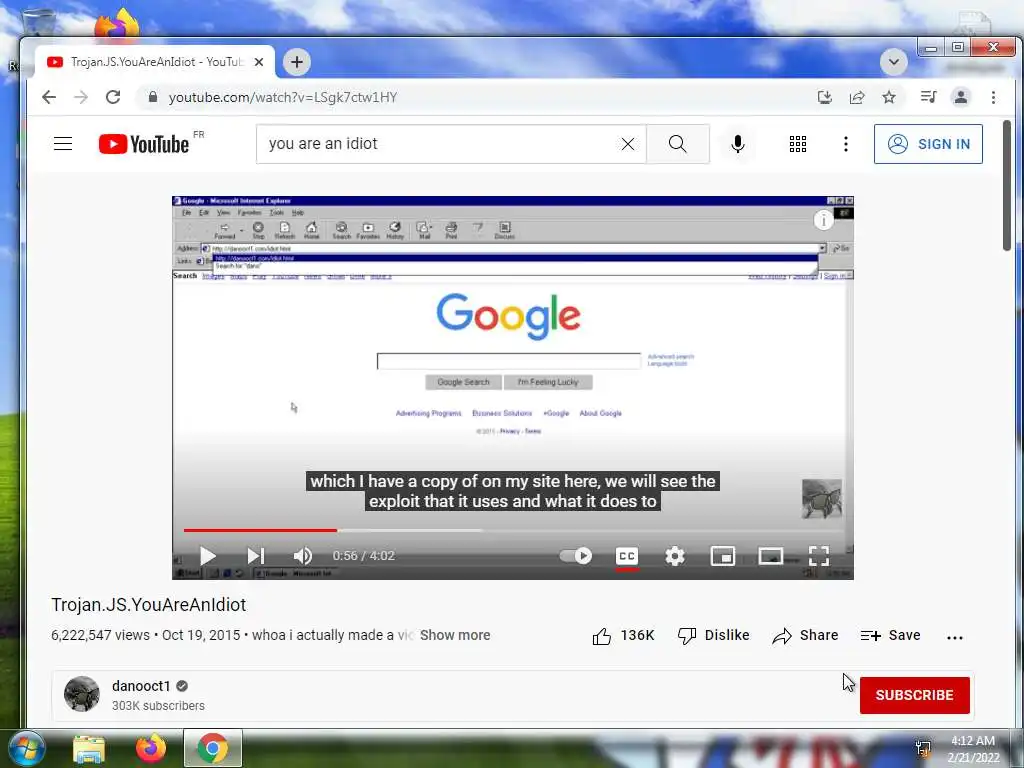
Task: Click the 303K subscribers text
Action: click(x=158, y=706)
